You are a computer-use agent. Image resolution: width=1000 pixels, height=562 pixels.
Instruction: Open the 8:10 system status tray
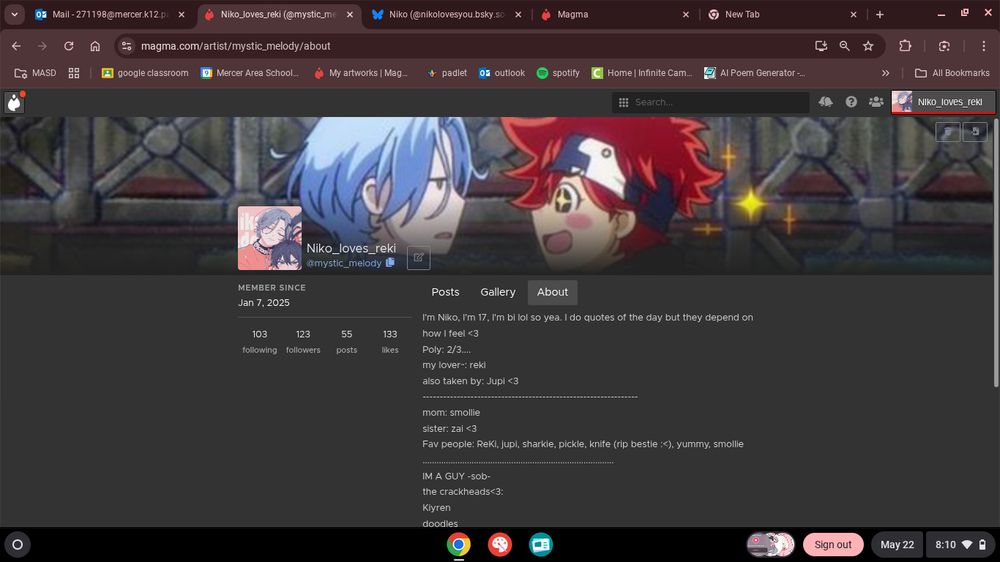(x=960, y=545)
